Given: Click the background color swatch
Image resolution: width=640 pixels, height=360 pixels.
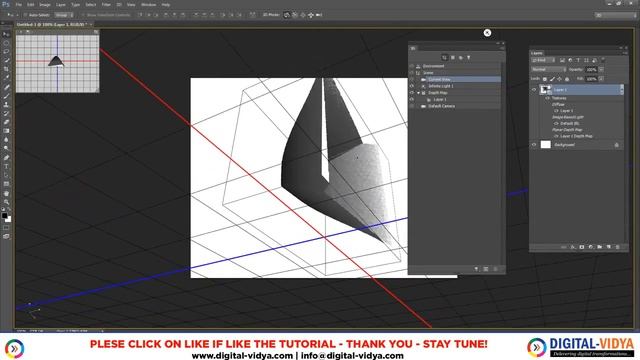Looking at the screenshot, I should [9, 220].
